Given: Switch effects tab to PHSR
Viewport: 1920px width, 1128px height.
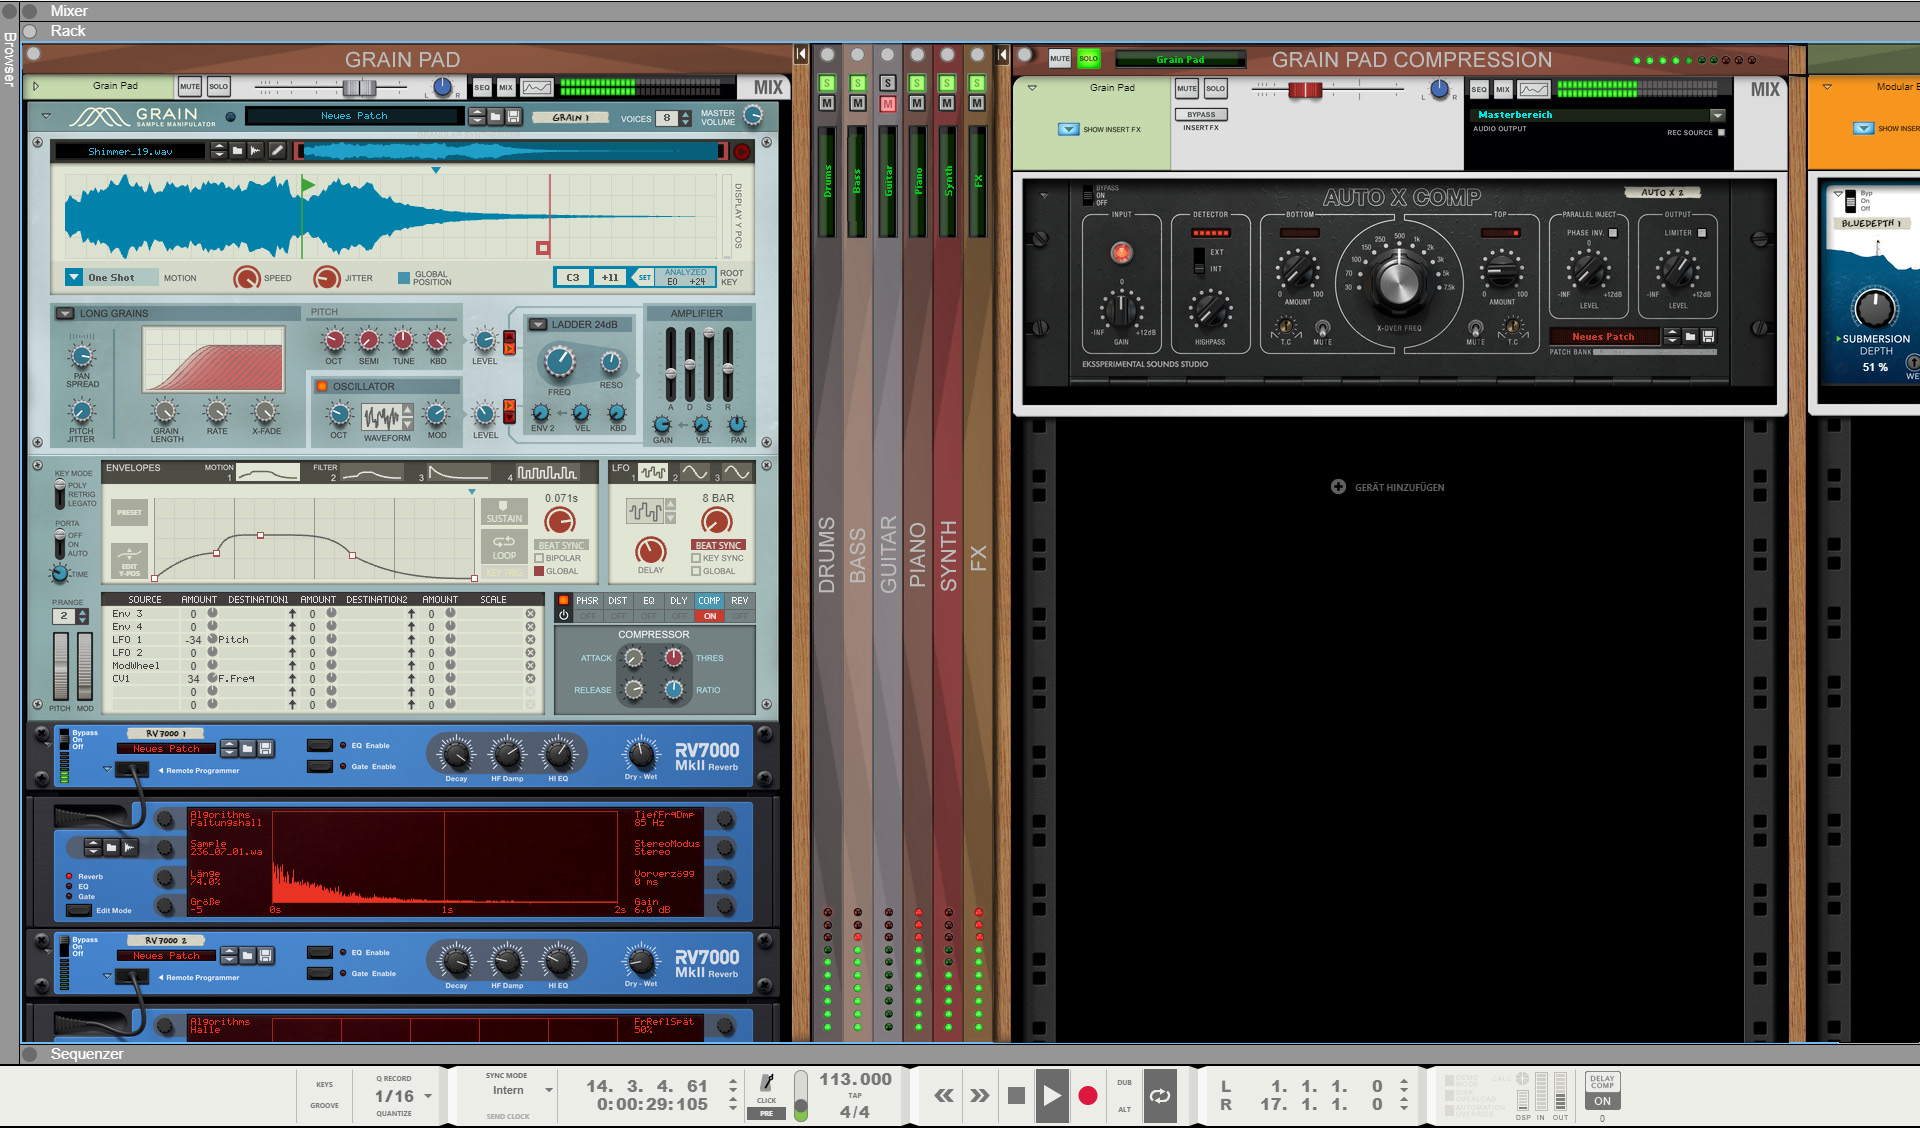Looking at the screenshot, I should (x=587, y=601).
